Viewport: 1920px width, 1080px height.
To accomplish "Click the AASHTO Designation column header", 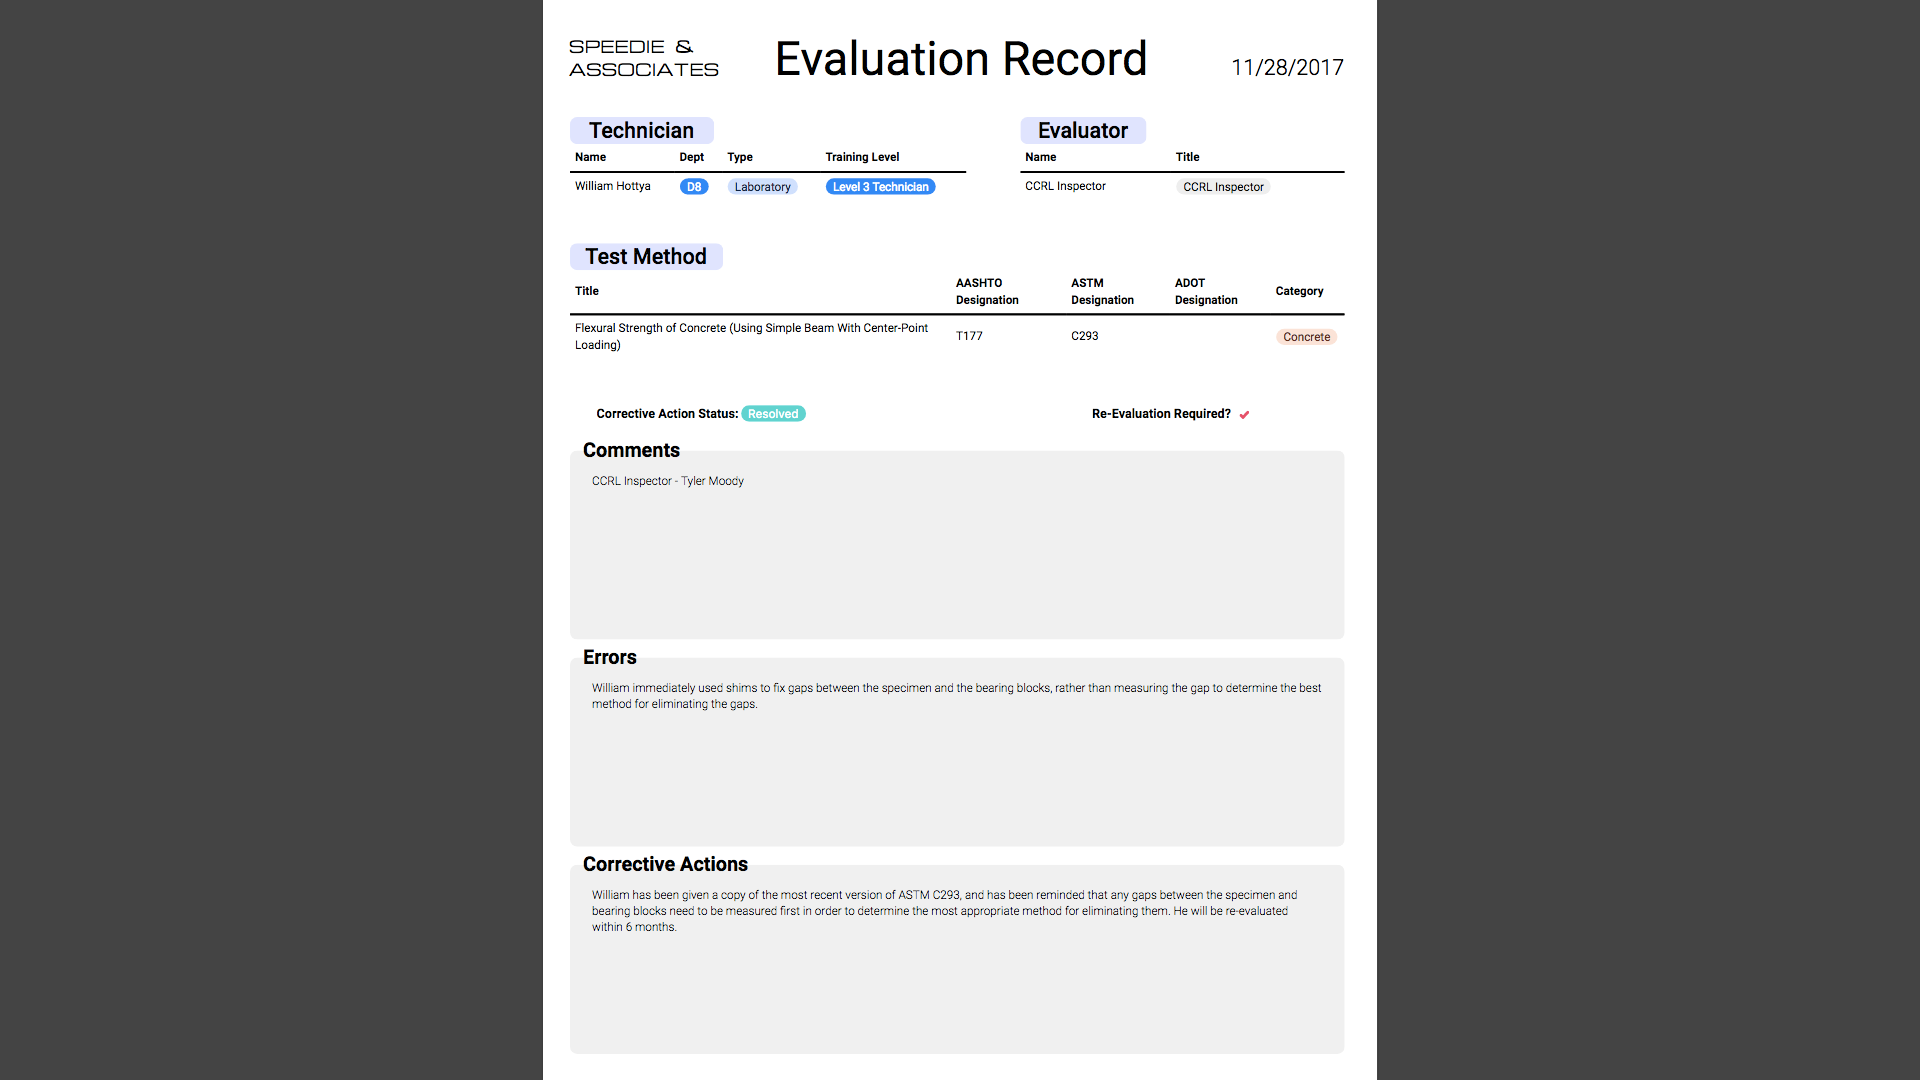I will point(987,291).
